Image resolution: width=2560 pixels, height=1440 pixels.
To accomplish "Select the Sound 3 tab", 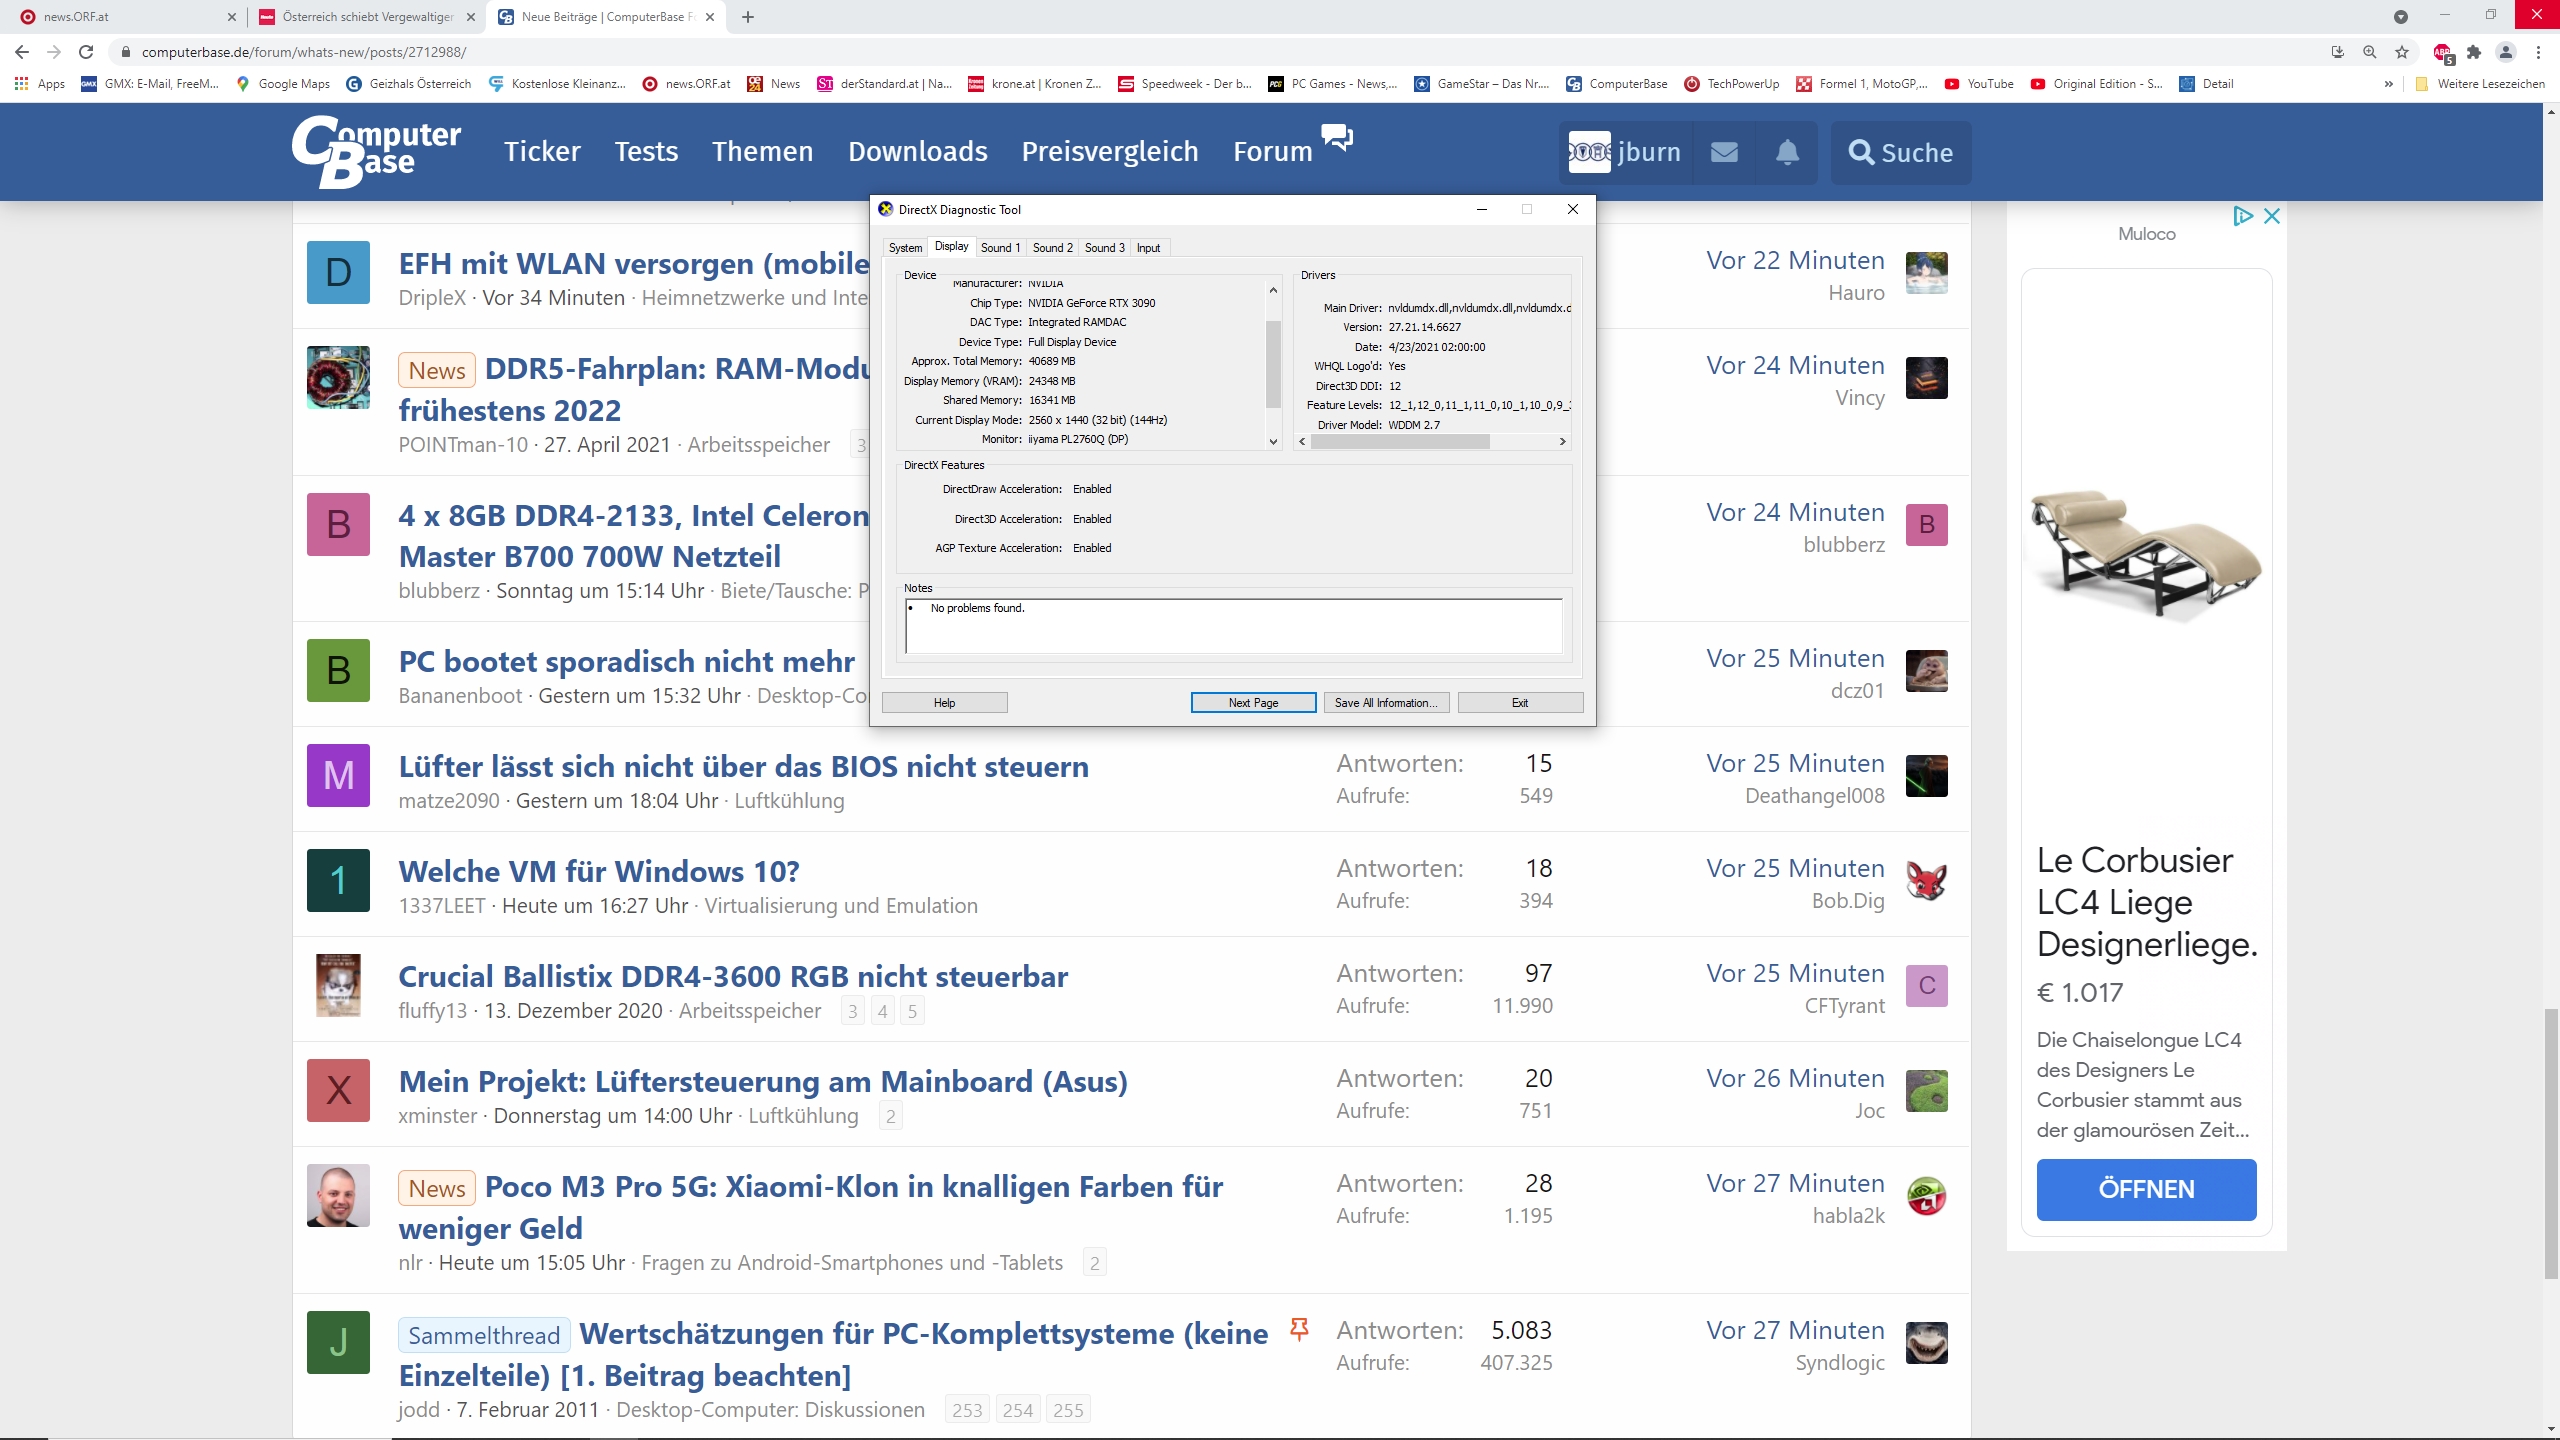I will click(x=1104, y=248).
